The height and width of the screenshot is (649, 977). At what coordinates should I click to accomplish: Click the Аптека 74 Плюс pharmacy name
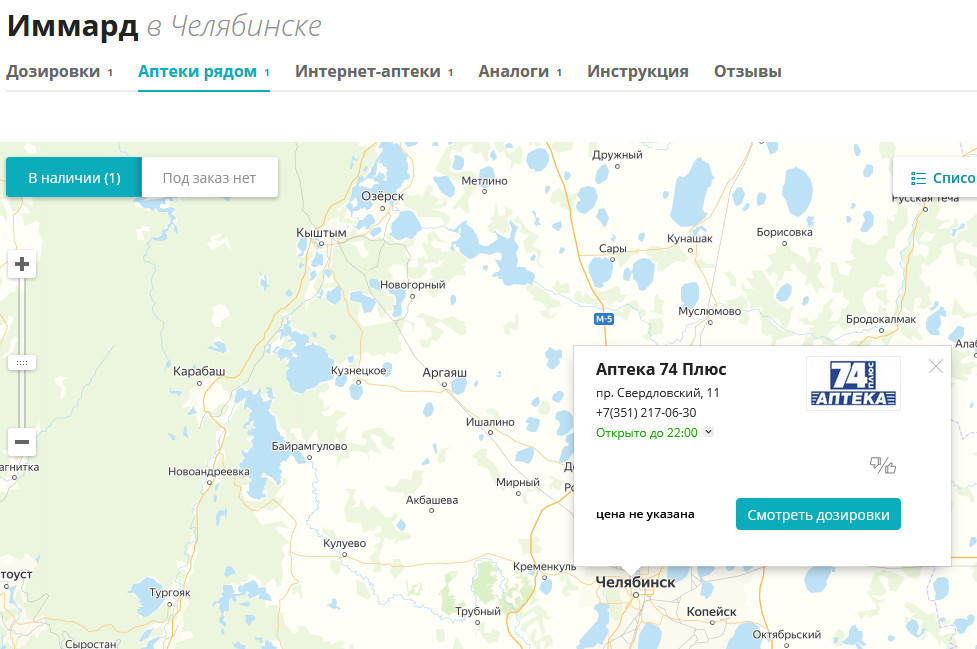coord(661,369)
